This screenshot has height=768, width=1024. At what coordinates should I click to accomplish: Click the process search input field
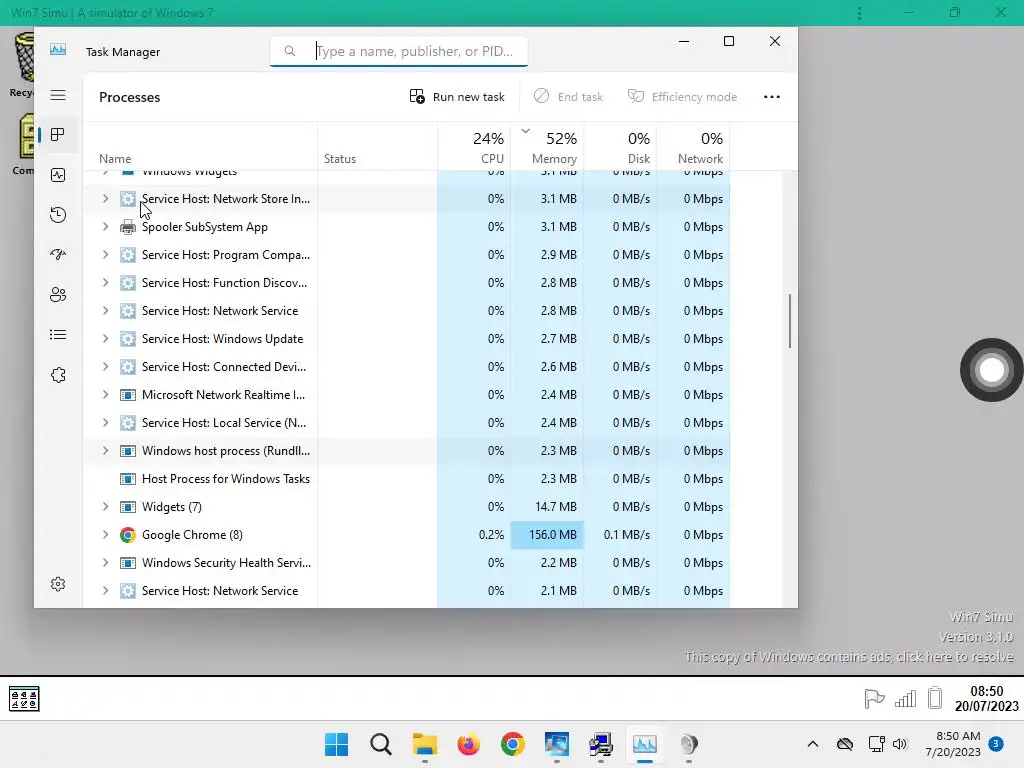pos(399,51)
